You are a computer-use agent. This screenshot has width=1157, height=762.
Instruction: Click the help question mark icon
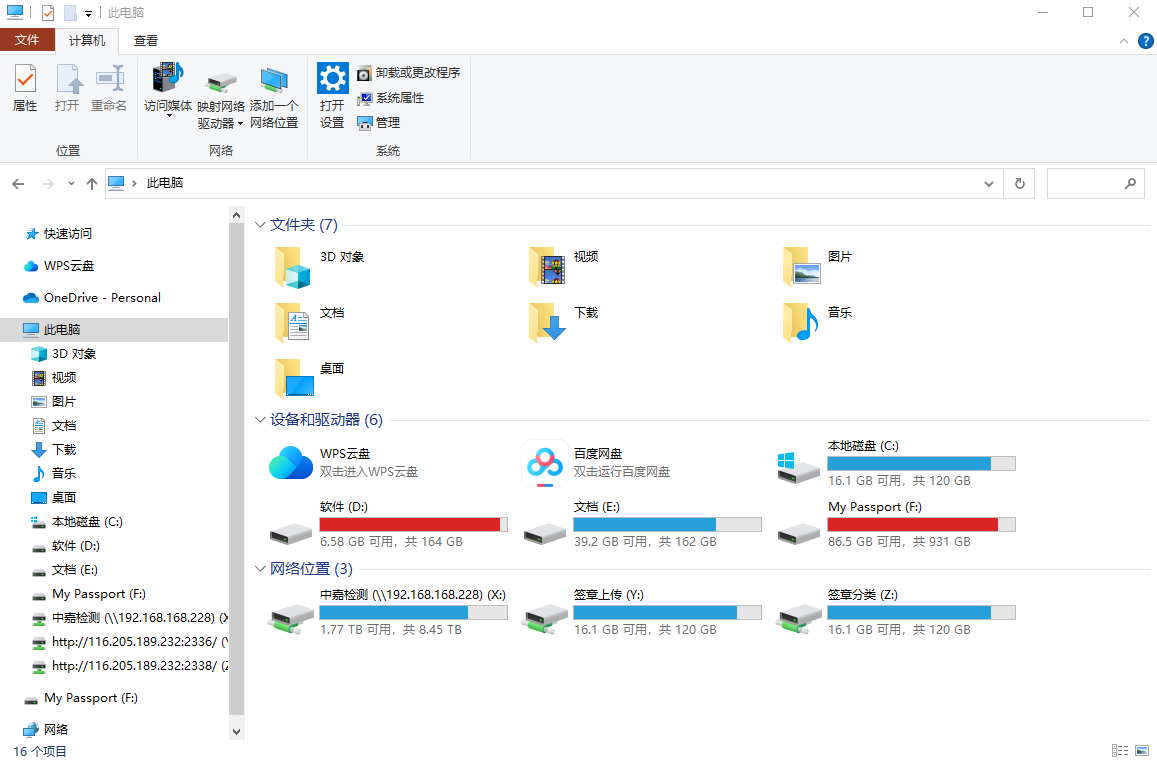pos(1146,41)
